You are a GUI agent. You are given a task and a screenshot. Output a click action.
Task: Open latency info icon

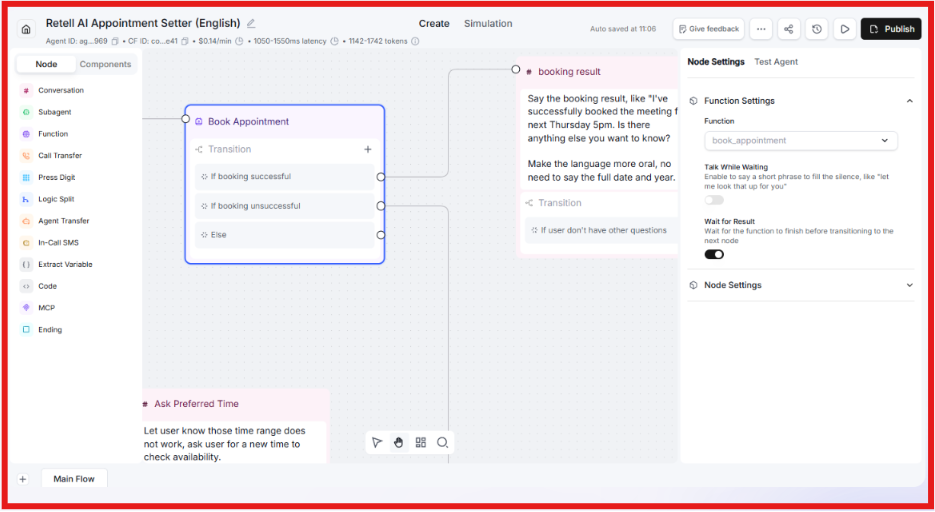point(335,41)
